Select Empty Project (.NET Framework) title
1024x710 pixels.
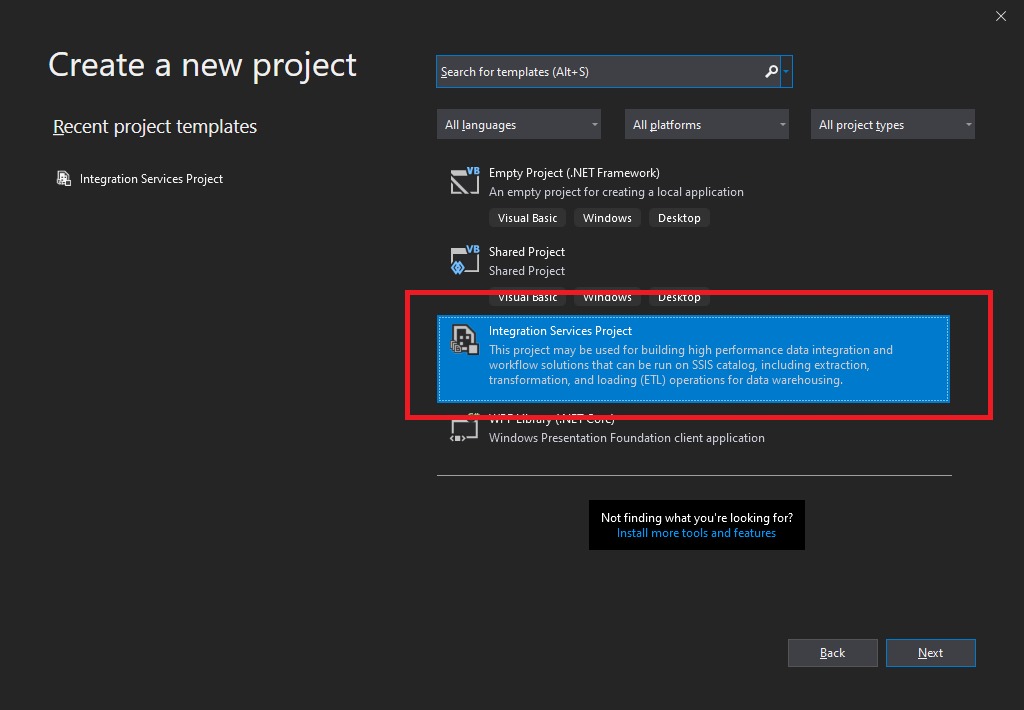tap(574, 173)
